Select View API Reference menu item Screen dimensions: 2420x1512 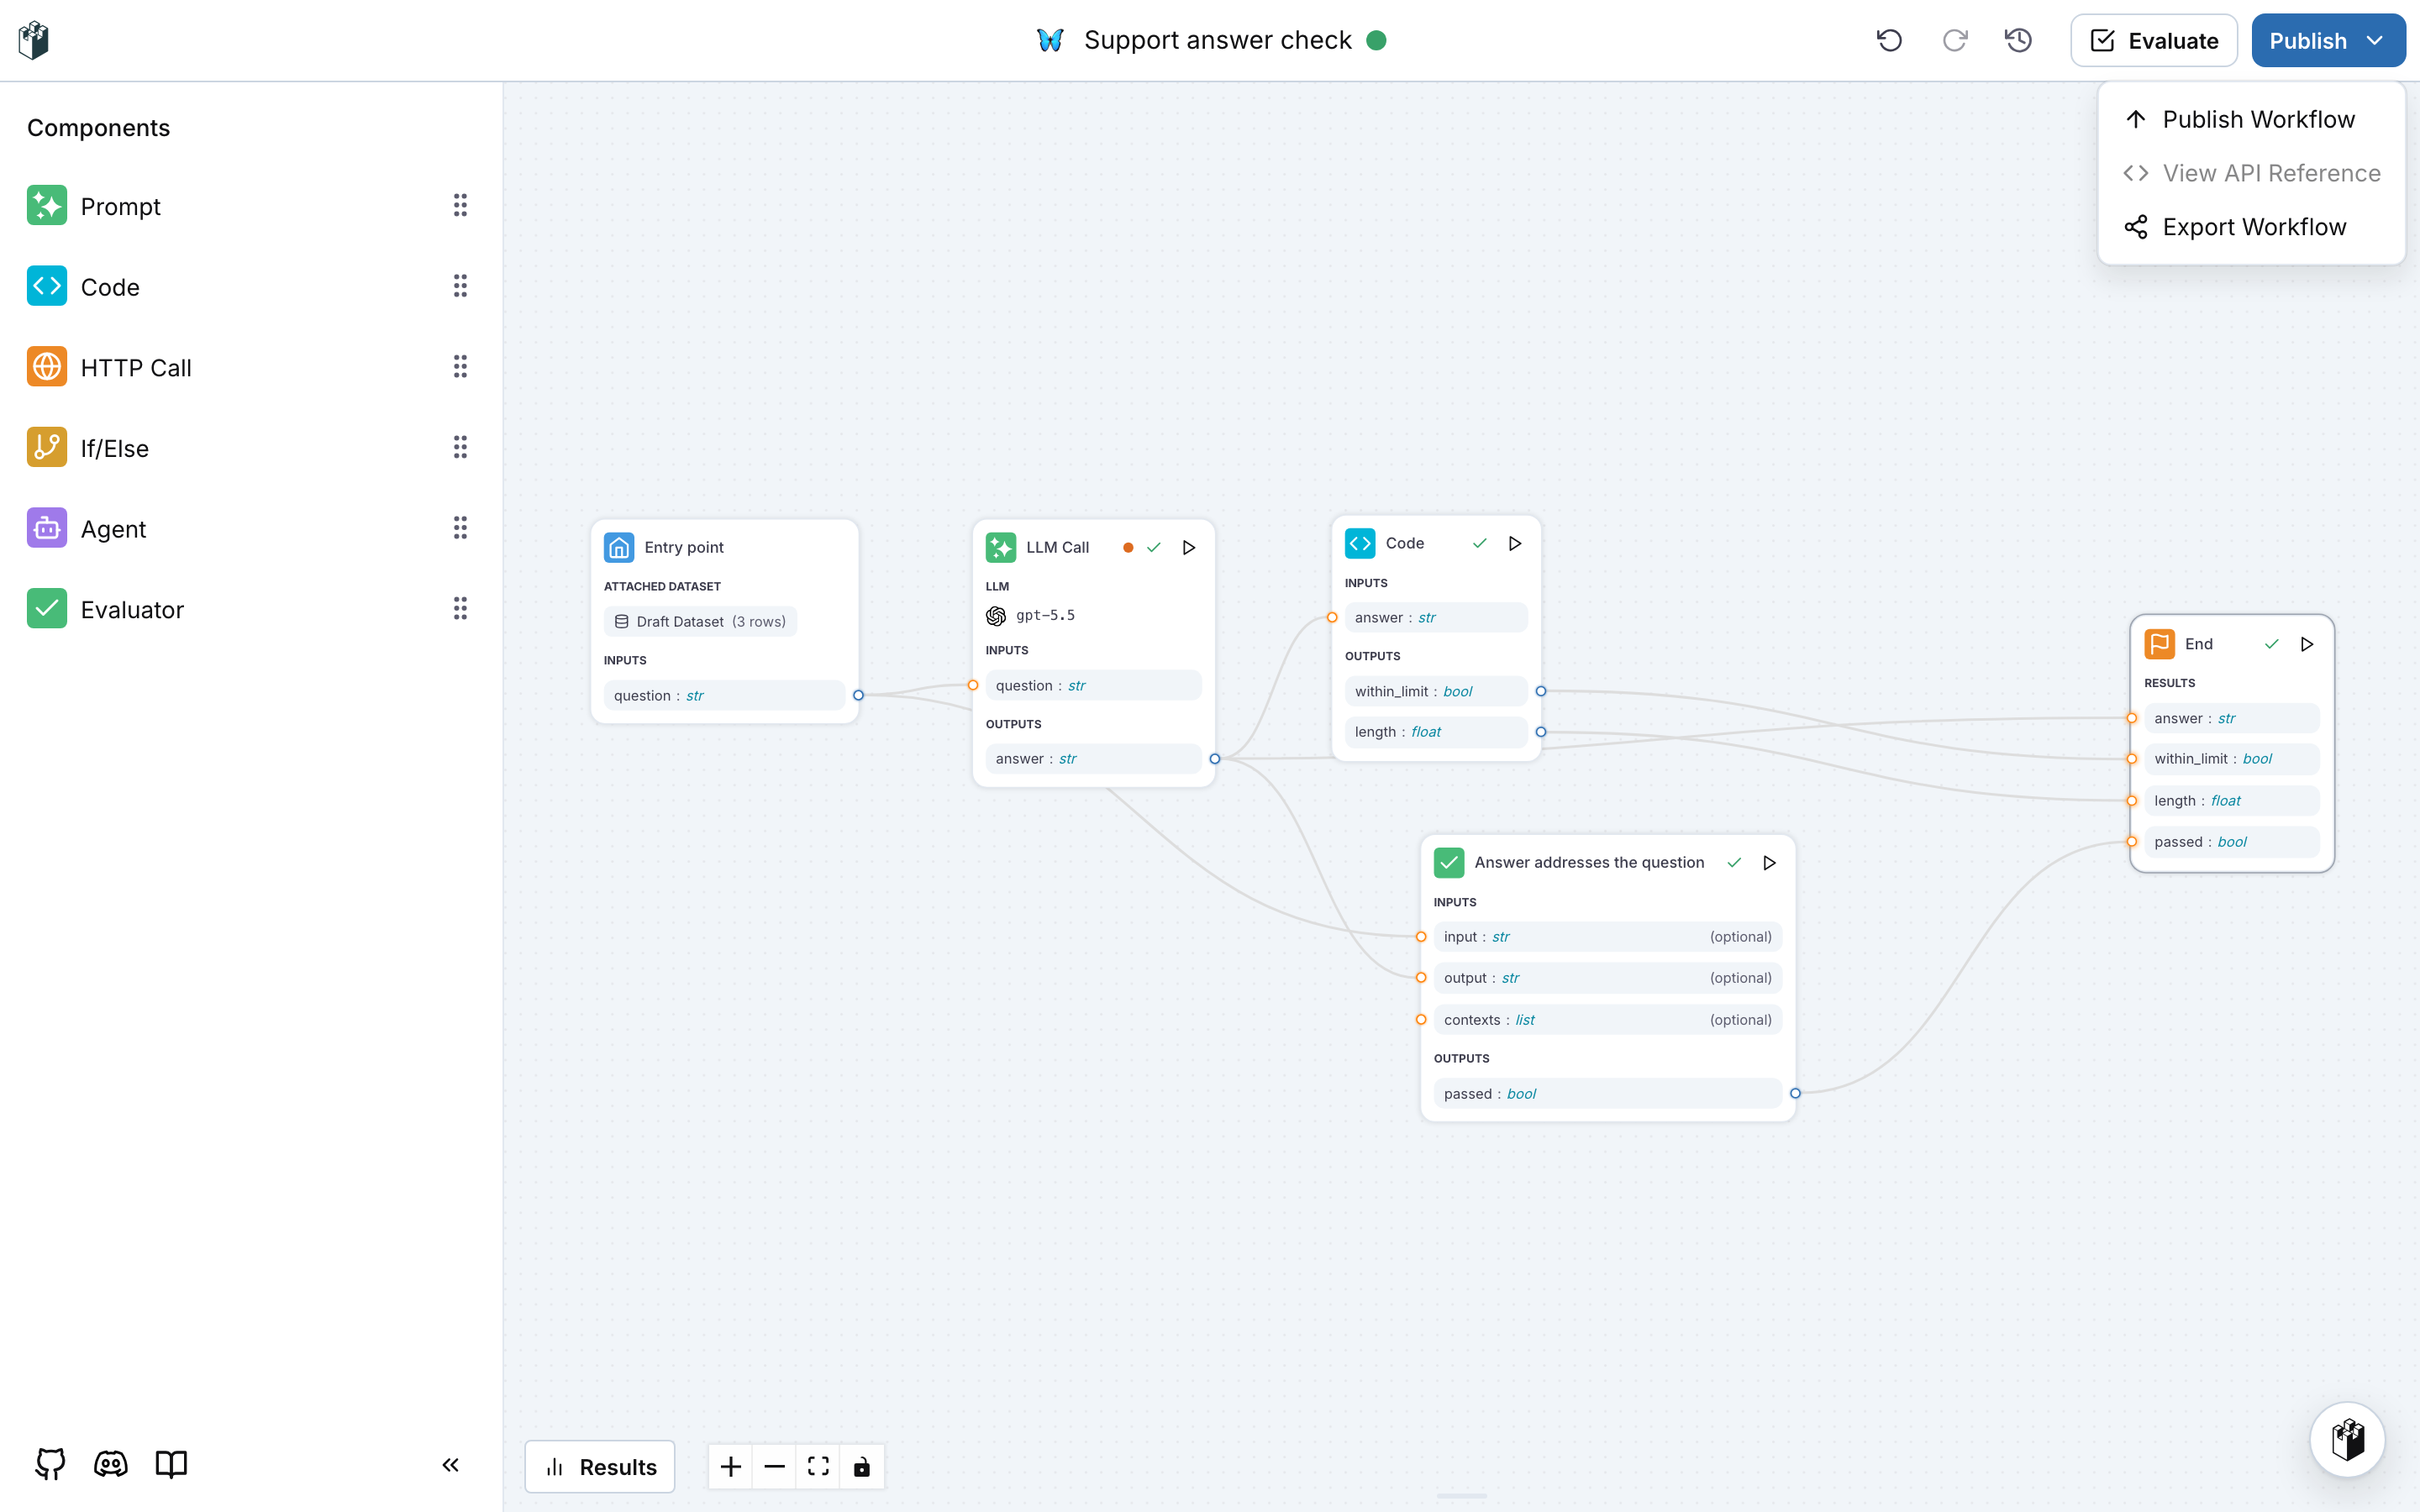[2252, 173]
